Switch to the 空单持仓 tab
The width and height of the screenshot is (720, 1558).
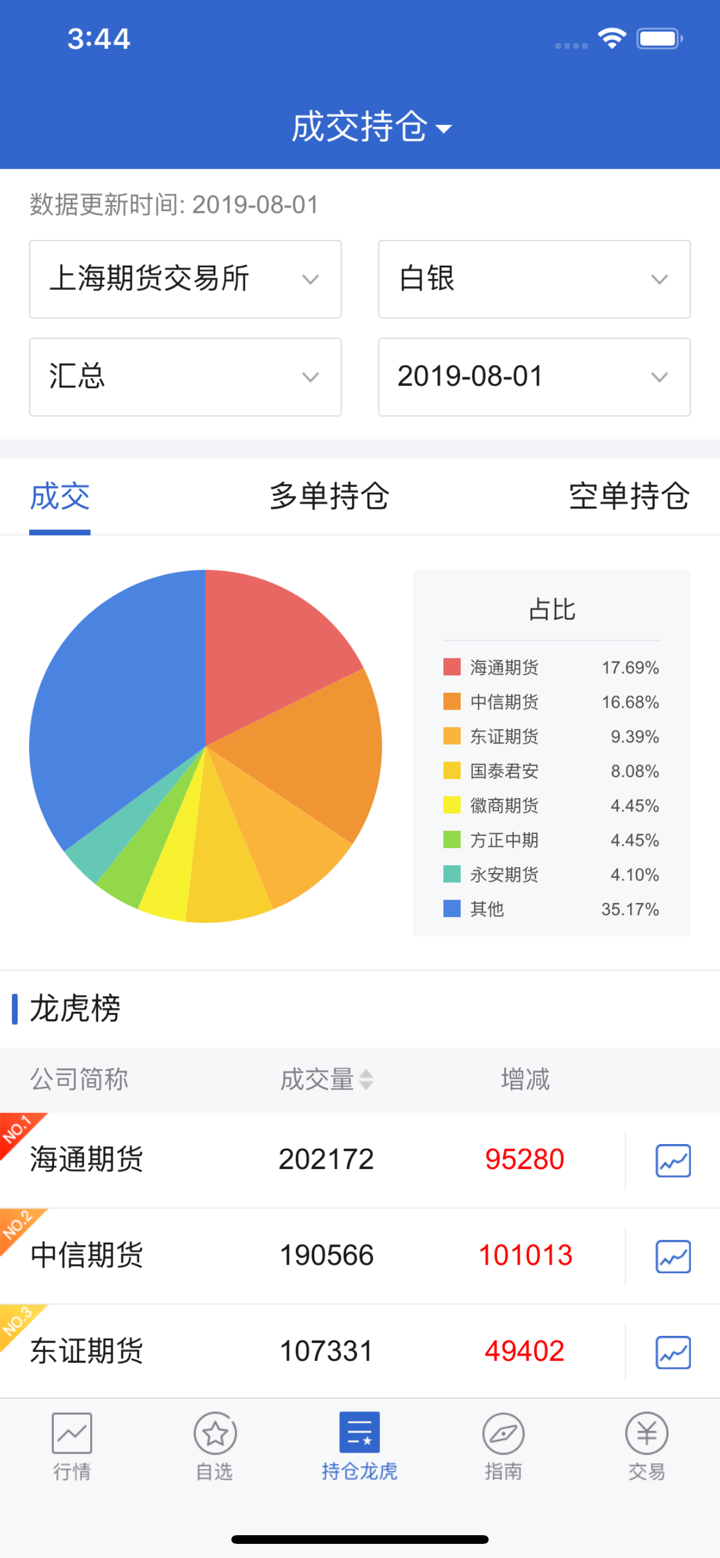(629, 496)
